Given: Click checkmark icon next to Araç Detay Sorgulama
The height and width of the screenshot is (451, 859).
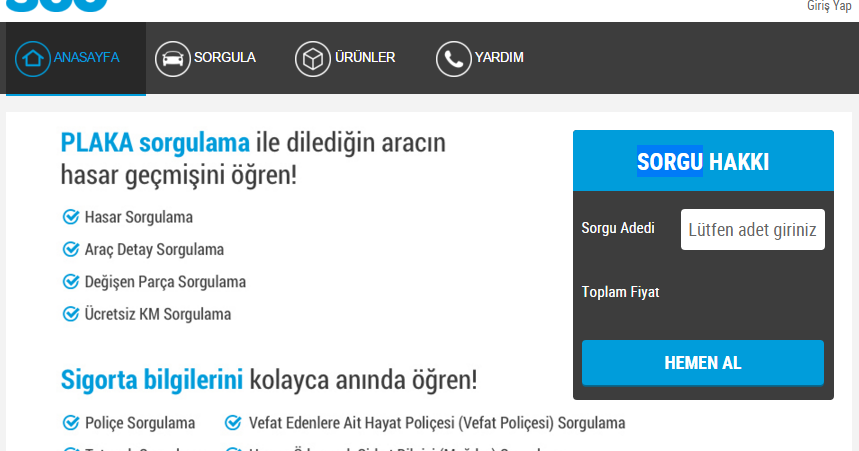Looking at the screenshot, I should [x=71, y=249].
